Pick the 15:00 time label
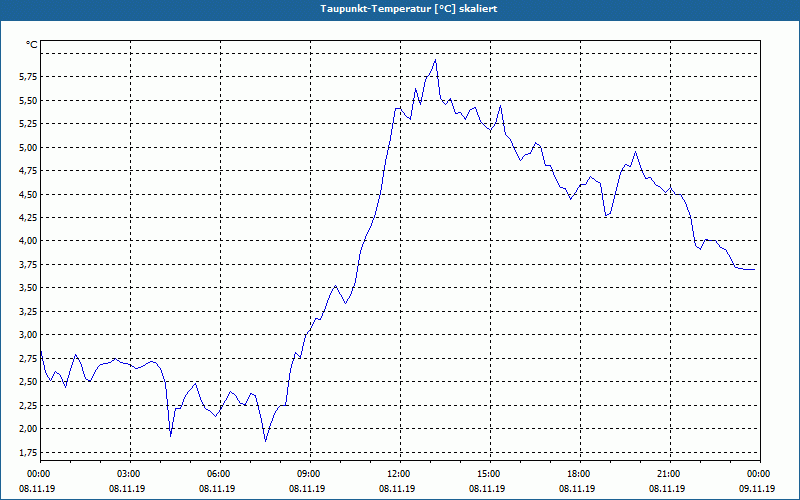800x500 pixels. point(490,473)
